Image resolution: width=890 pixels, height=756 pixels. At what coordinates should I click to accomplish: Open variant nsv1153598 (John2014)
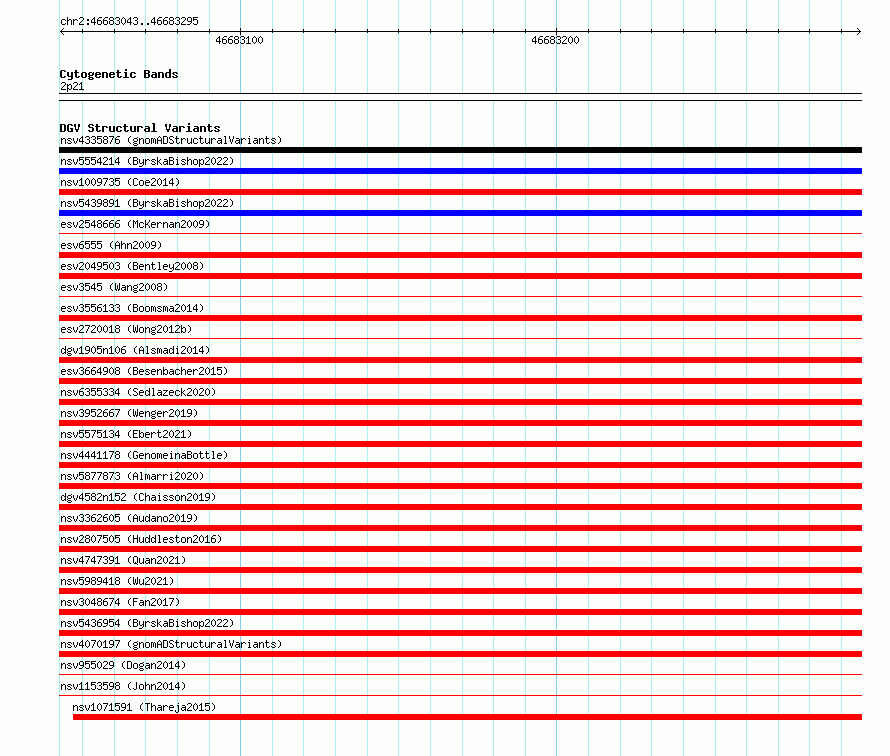tap(123, 686)
